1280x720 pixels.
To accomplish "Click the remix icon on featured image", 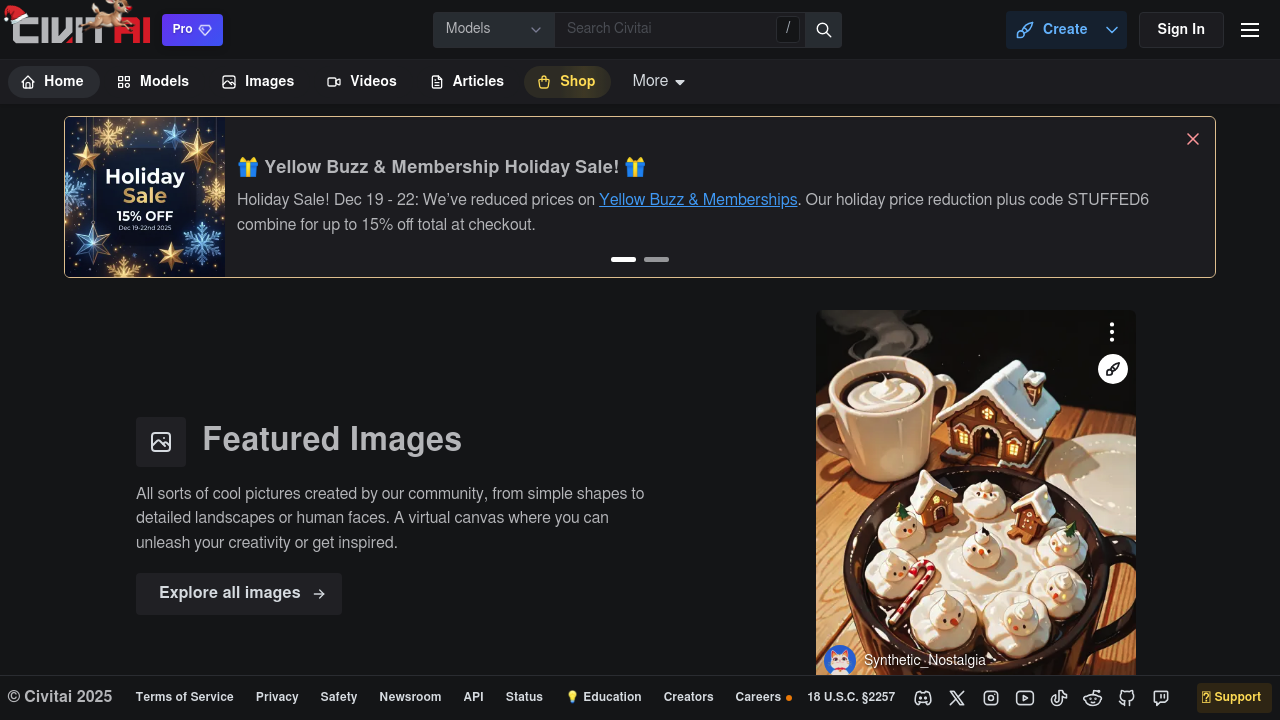I will [1113, 369].
